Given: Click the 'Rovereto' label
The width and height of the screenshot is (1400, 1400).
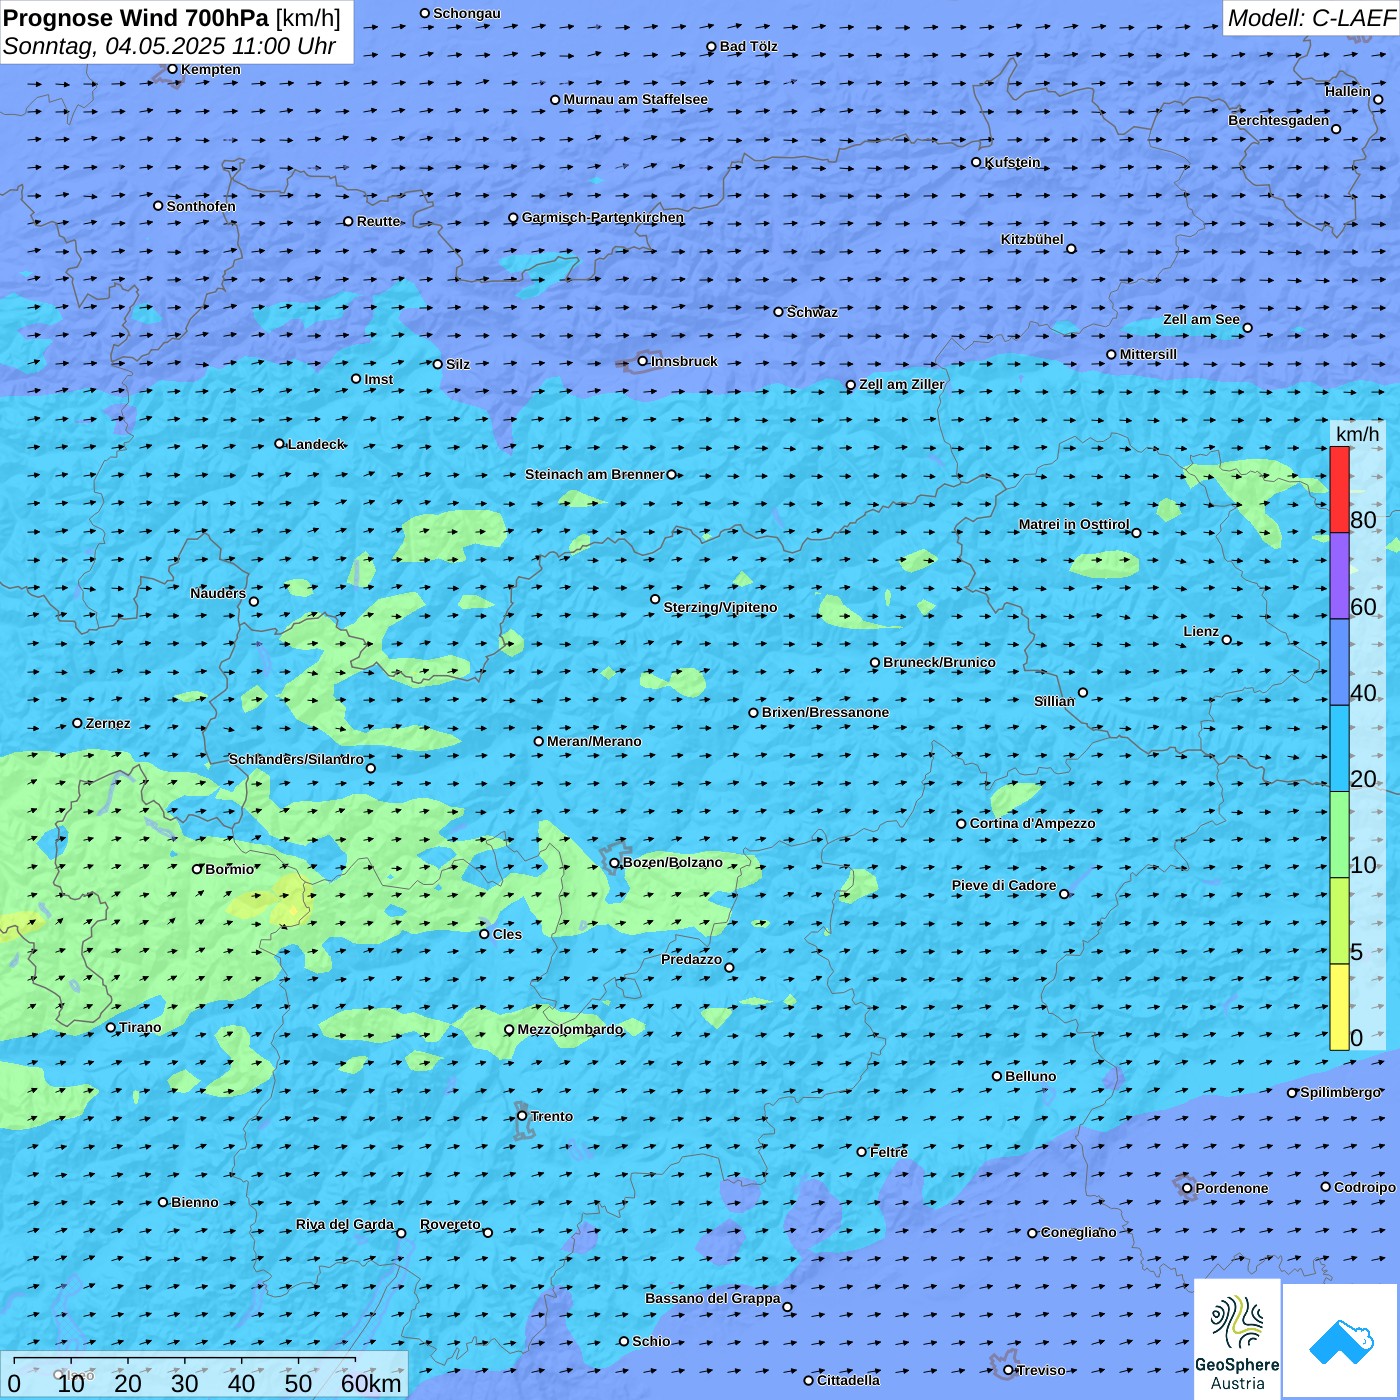Looking at the screenshot, I should coord(450,1224).
